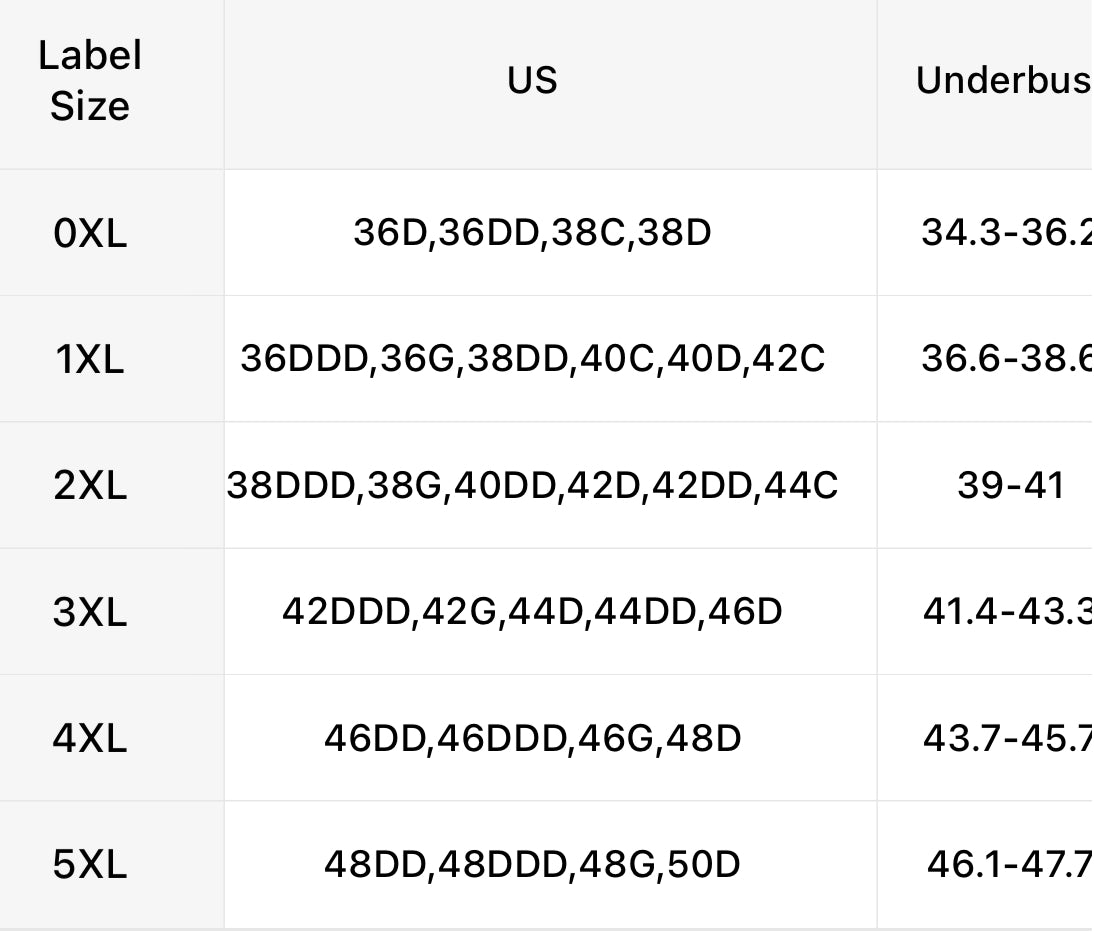Viewport: 1094px width, 936px height.
Task: Click the 39-41 underbust value
Action: point(1010,485)
